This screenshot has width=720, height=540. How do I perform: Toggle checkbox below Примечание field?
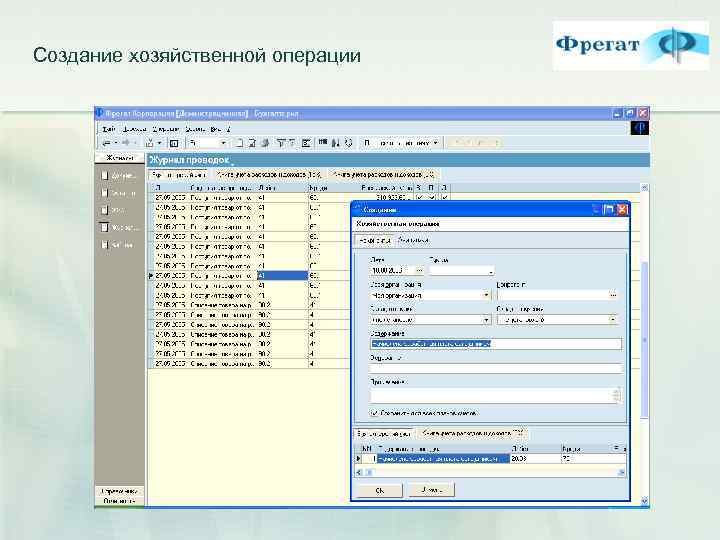(x=374, y=413)
